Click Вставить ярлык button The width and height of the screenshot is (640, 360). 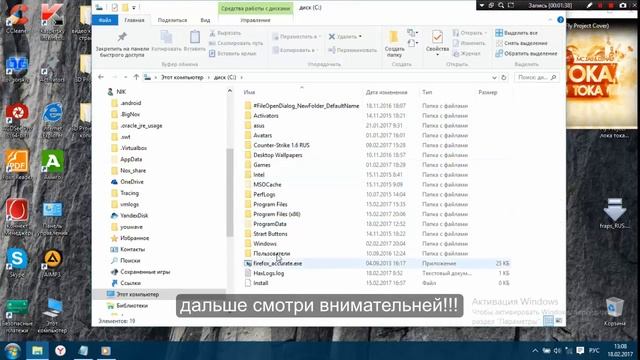point(233,53)
